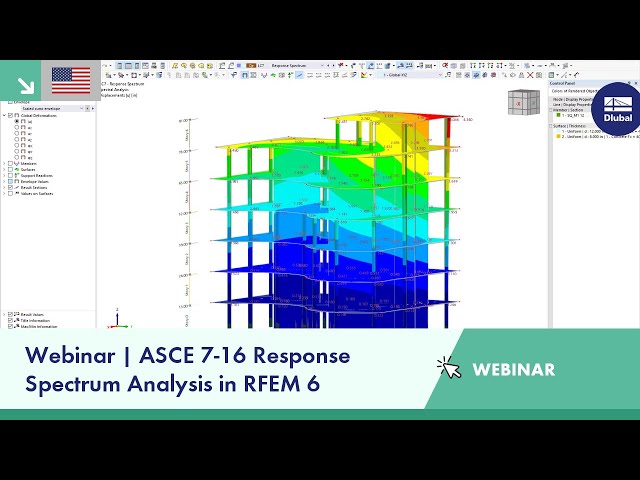Click the red X delete icon
The image size is (640, 480).
[530, 75]
